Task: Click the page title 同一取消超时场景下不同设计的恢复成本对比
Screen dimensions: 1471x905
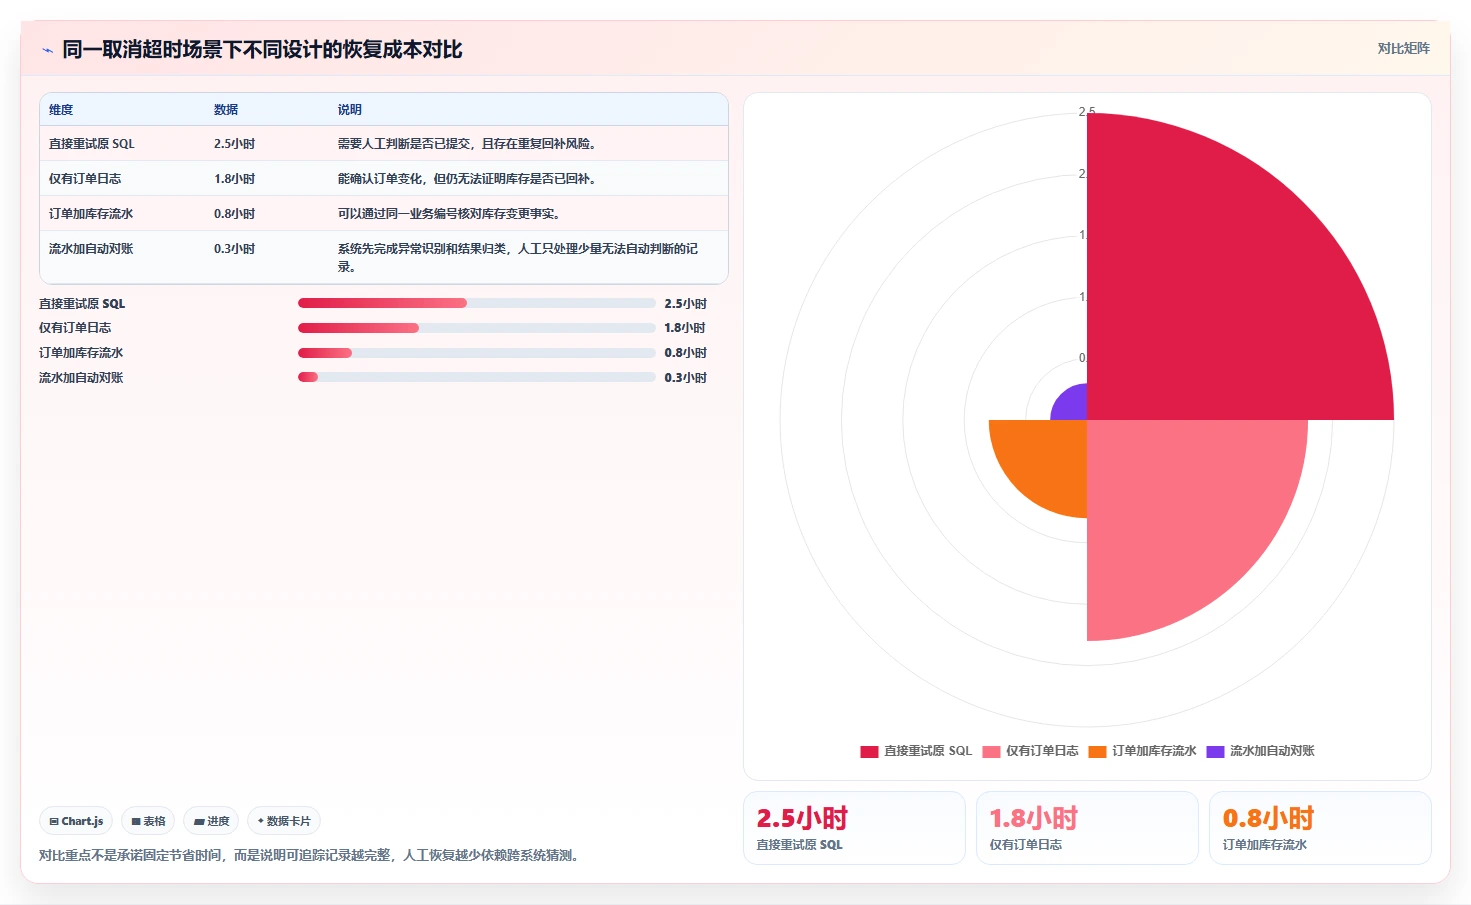Action: pos(262,50)
